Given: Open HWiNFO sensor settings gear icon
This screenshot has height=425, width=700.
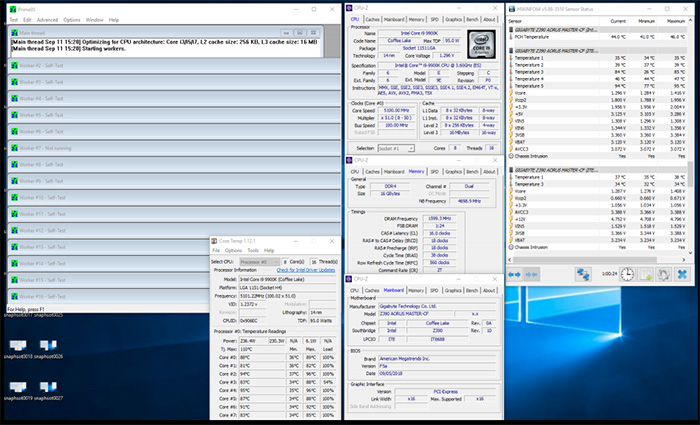Looking at the screenshot, I should tap(663, 274).
